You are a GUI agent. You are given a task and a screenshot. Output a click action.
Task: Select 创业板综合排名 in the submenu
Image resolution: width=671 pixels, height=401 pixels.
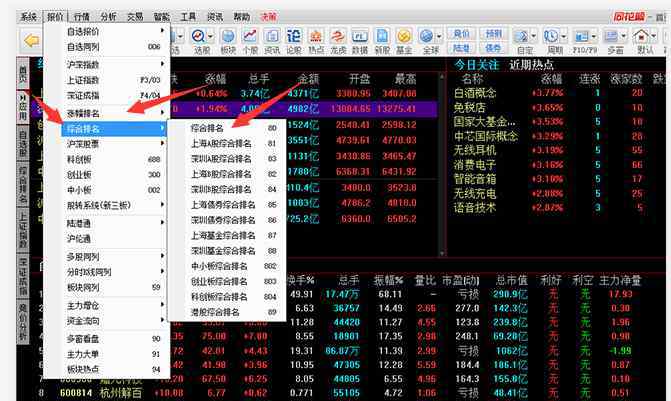(x=227, y=281)
